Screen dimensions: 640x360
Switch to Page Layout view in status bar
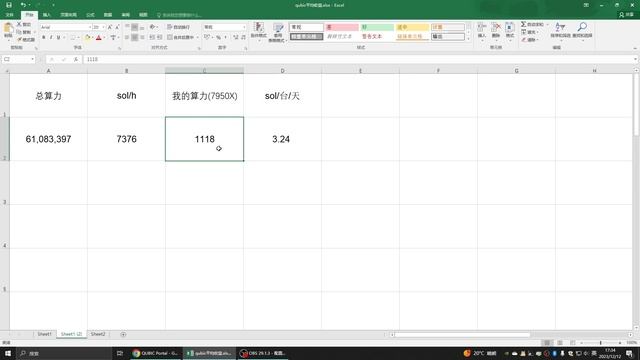tap(560, 343)
